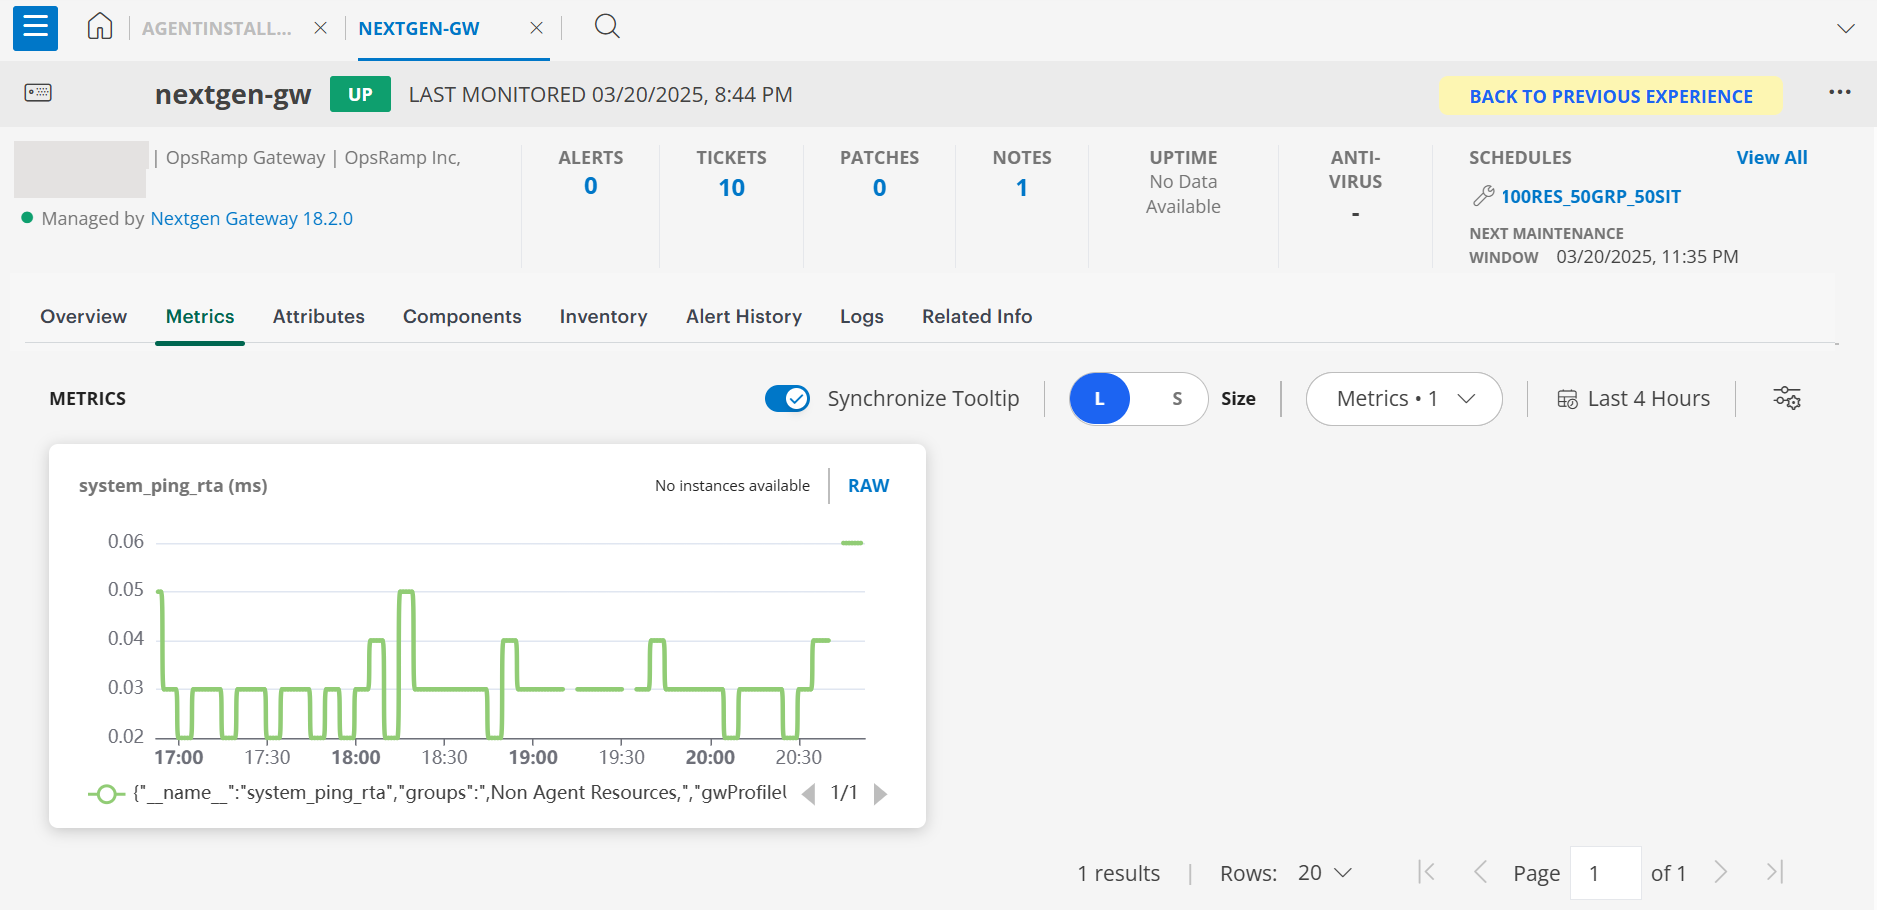Open the three-dot more options menu
The width and height of the screenshot is (1877, 910).
tap(1840, 92)
